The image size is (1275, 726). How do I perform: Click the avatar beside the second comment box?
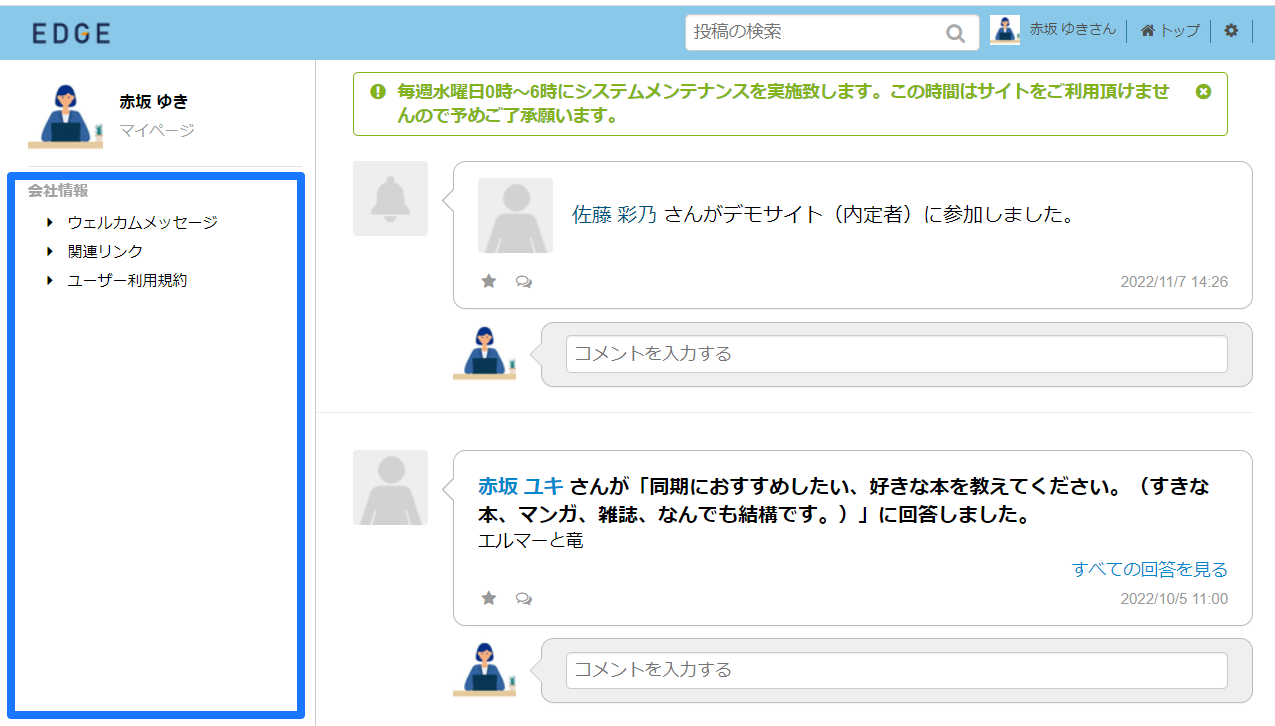click(x=485, y=669)
